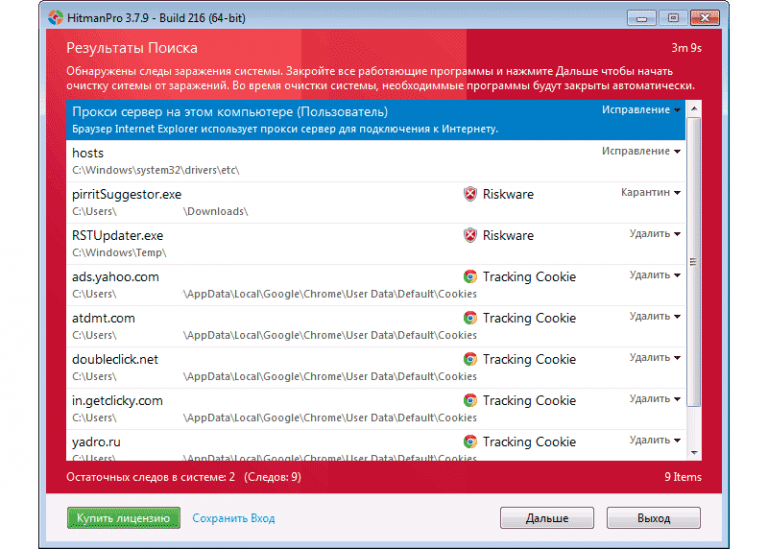Image resolution: width=768 pixels, height=549 pixels.
Task: Close the HitmanPro window
Action: (x=705, y=18)
